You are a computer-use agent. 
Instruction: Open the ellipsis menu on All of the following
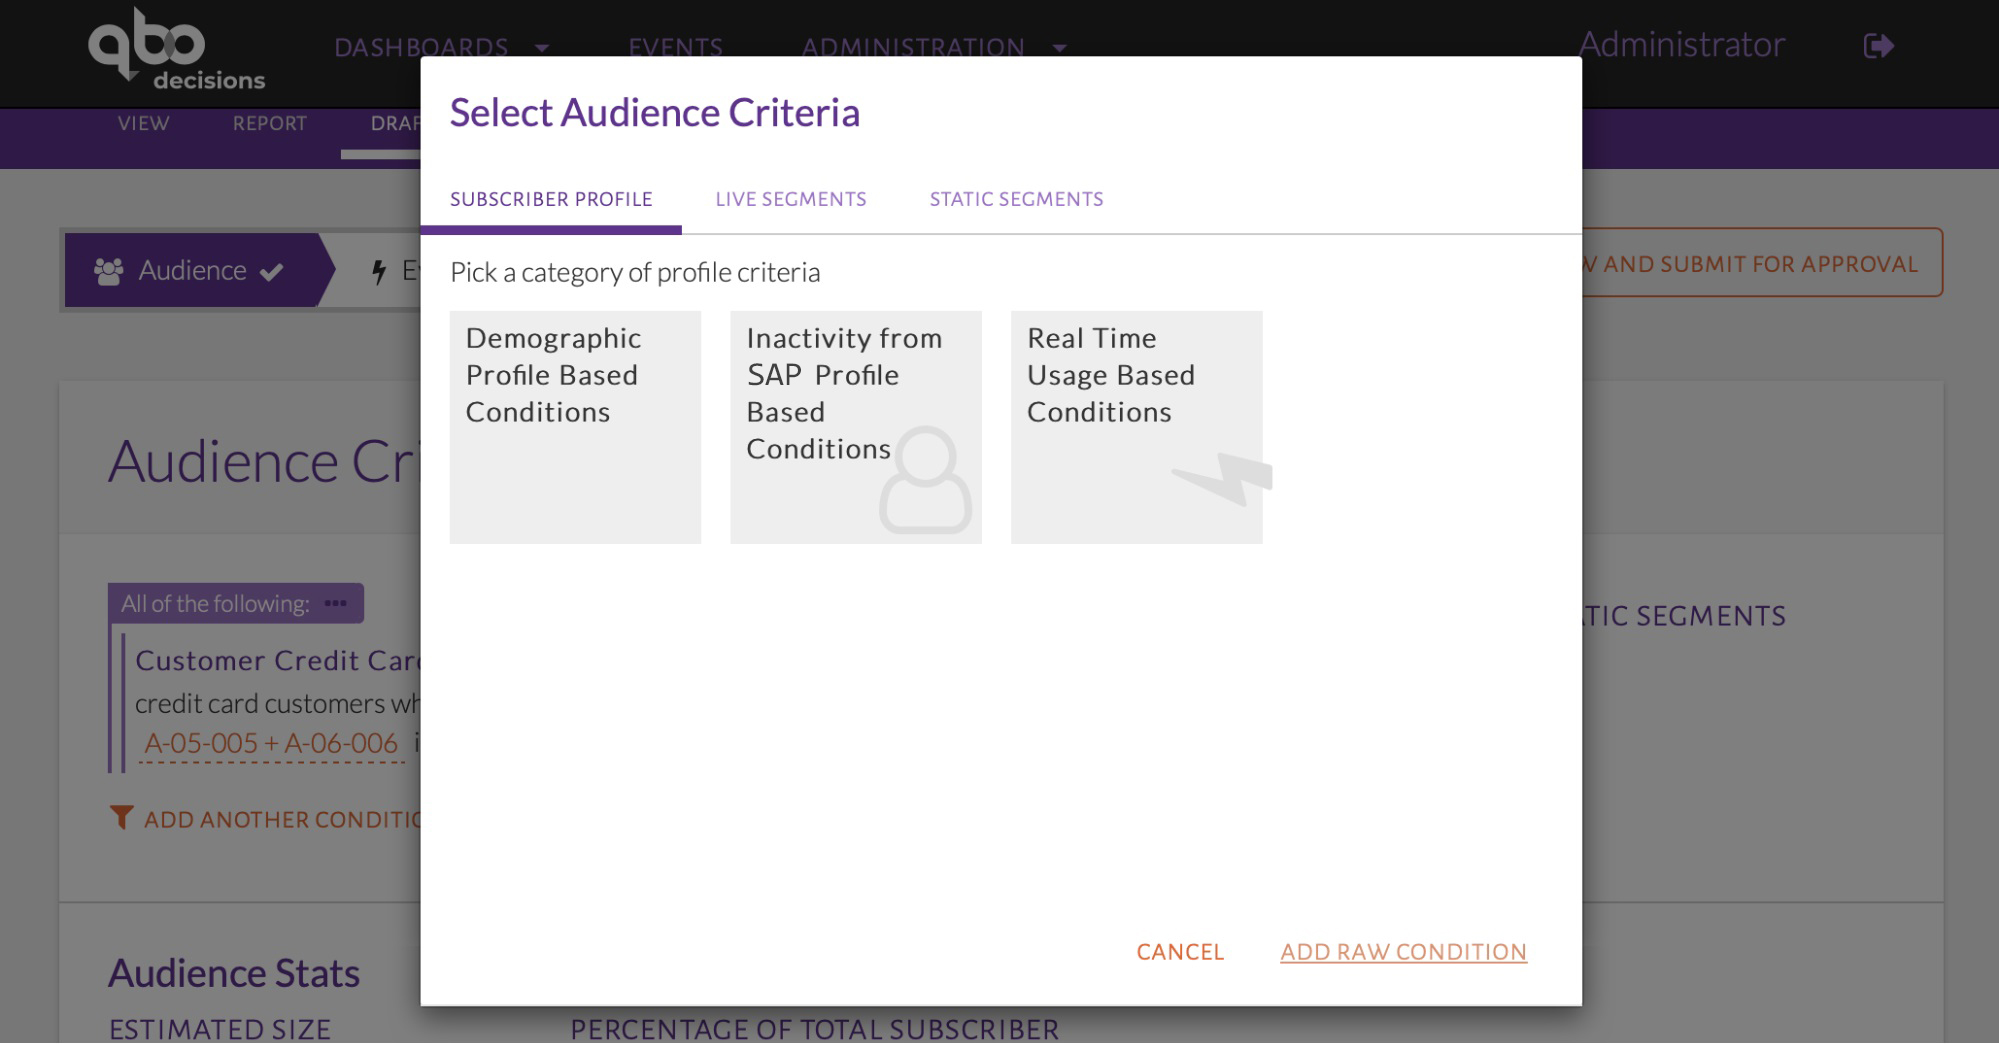tap(336, 603)
